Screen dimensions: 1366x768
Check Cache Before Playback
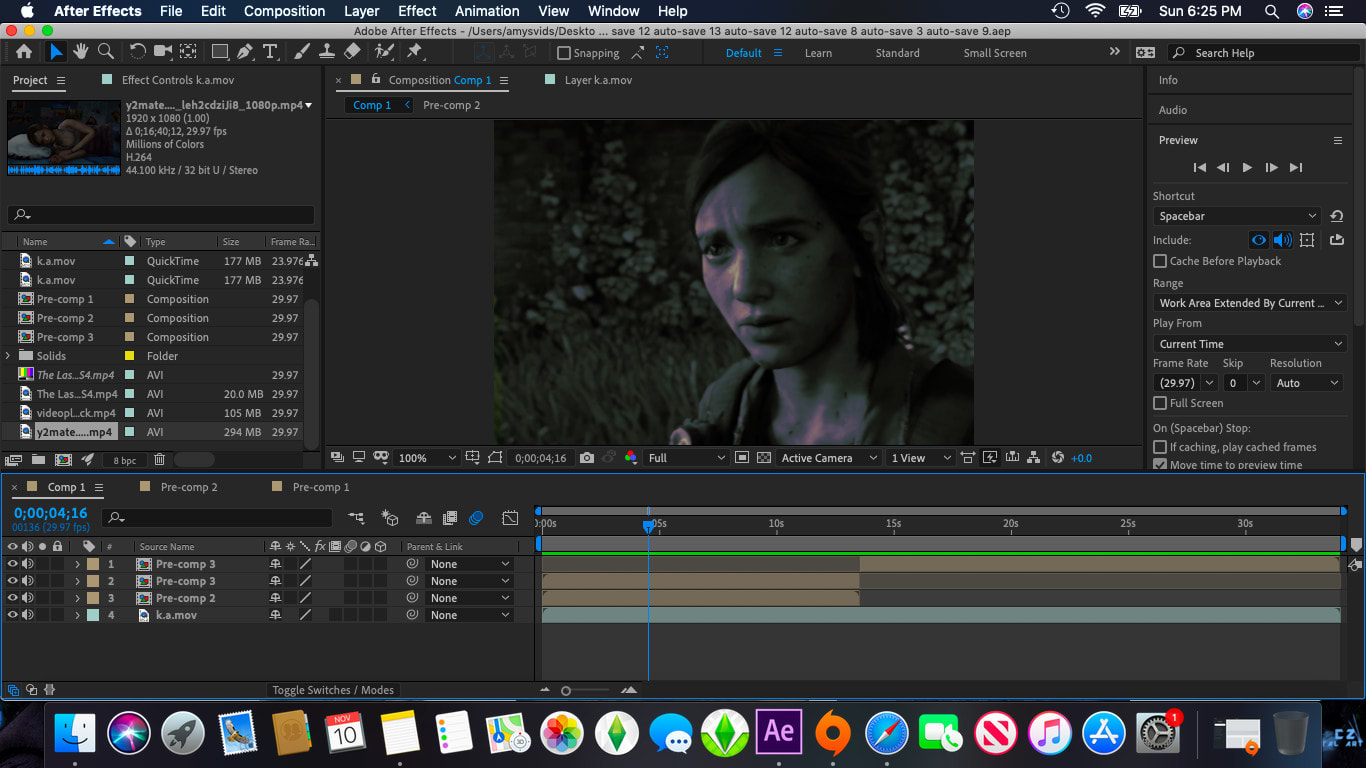click(x=1160, y=261)
